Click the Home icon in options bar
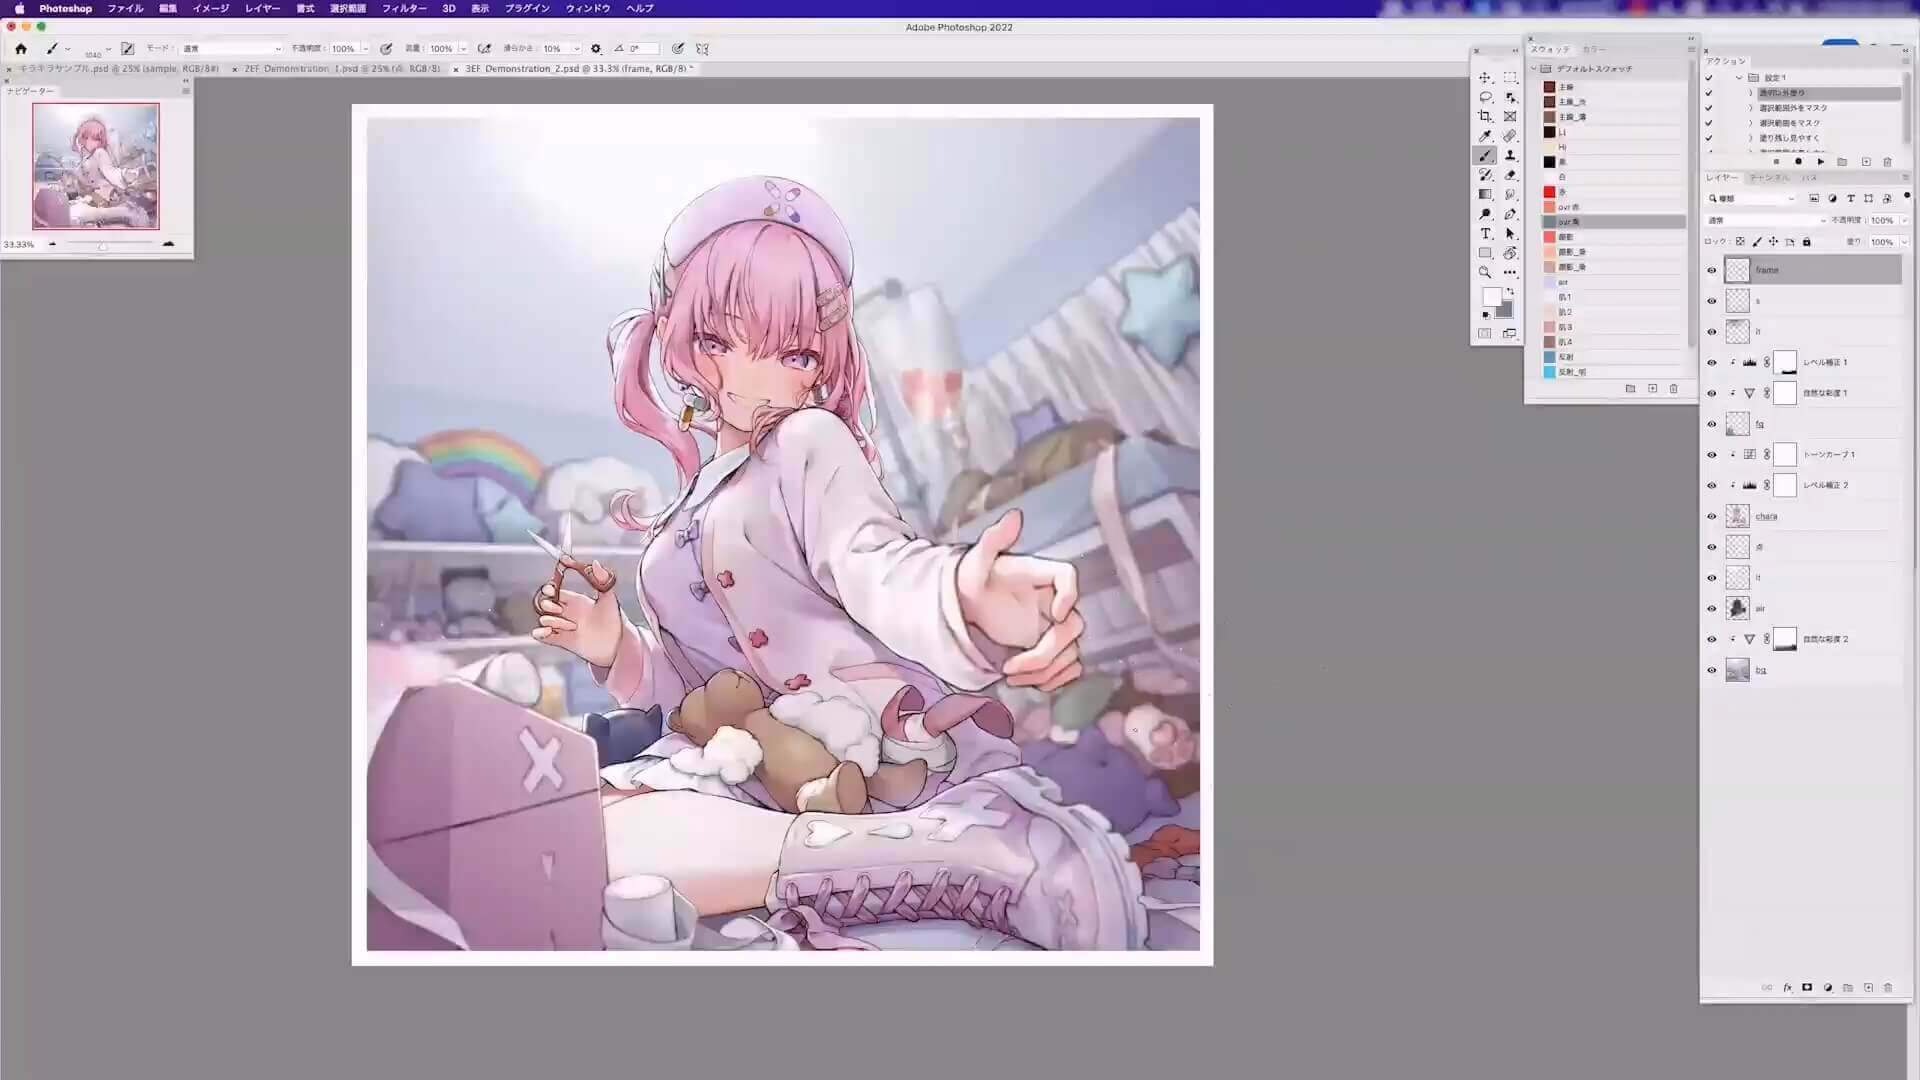 (20, 48)
